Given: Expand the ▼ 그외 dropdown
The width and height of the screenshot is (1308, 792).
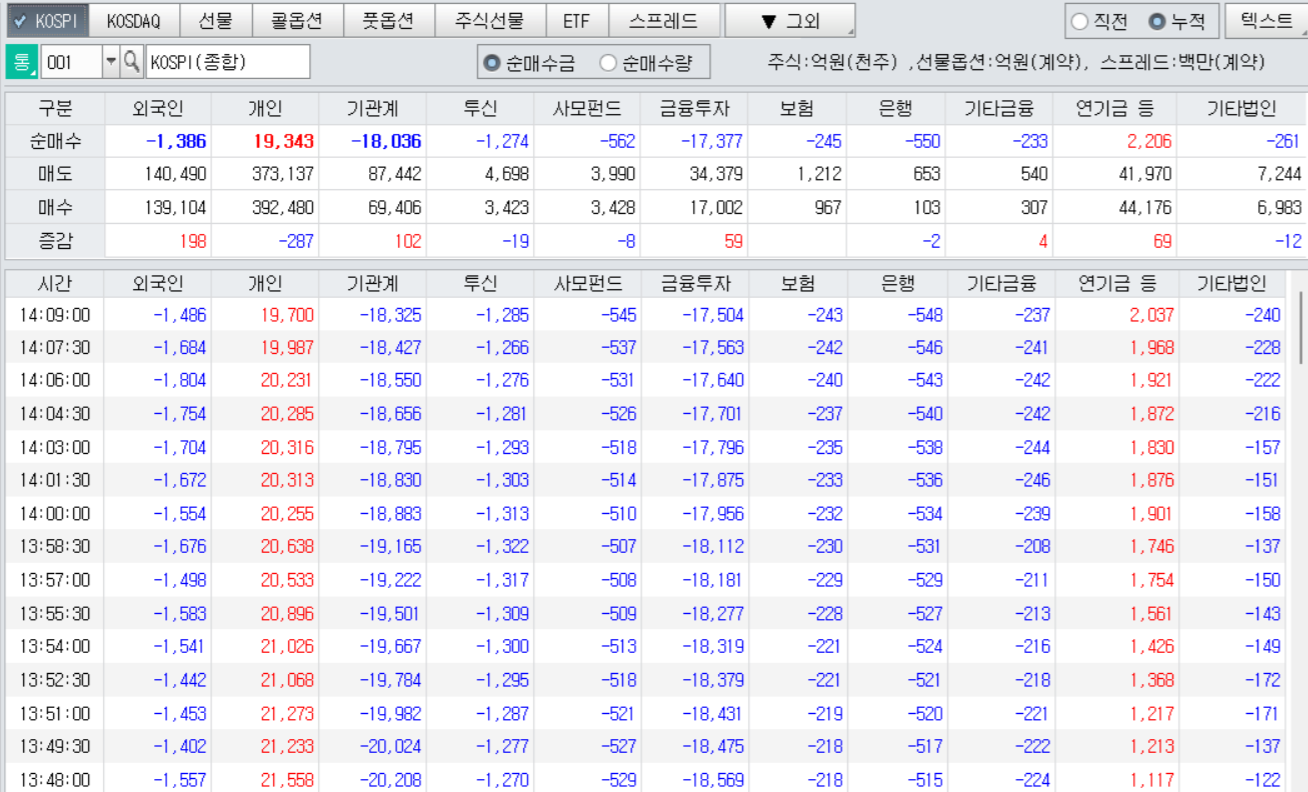Looking at the screenshot, I should coord(789,20).
